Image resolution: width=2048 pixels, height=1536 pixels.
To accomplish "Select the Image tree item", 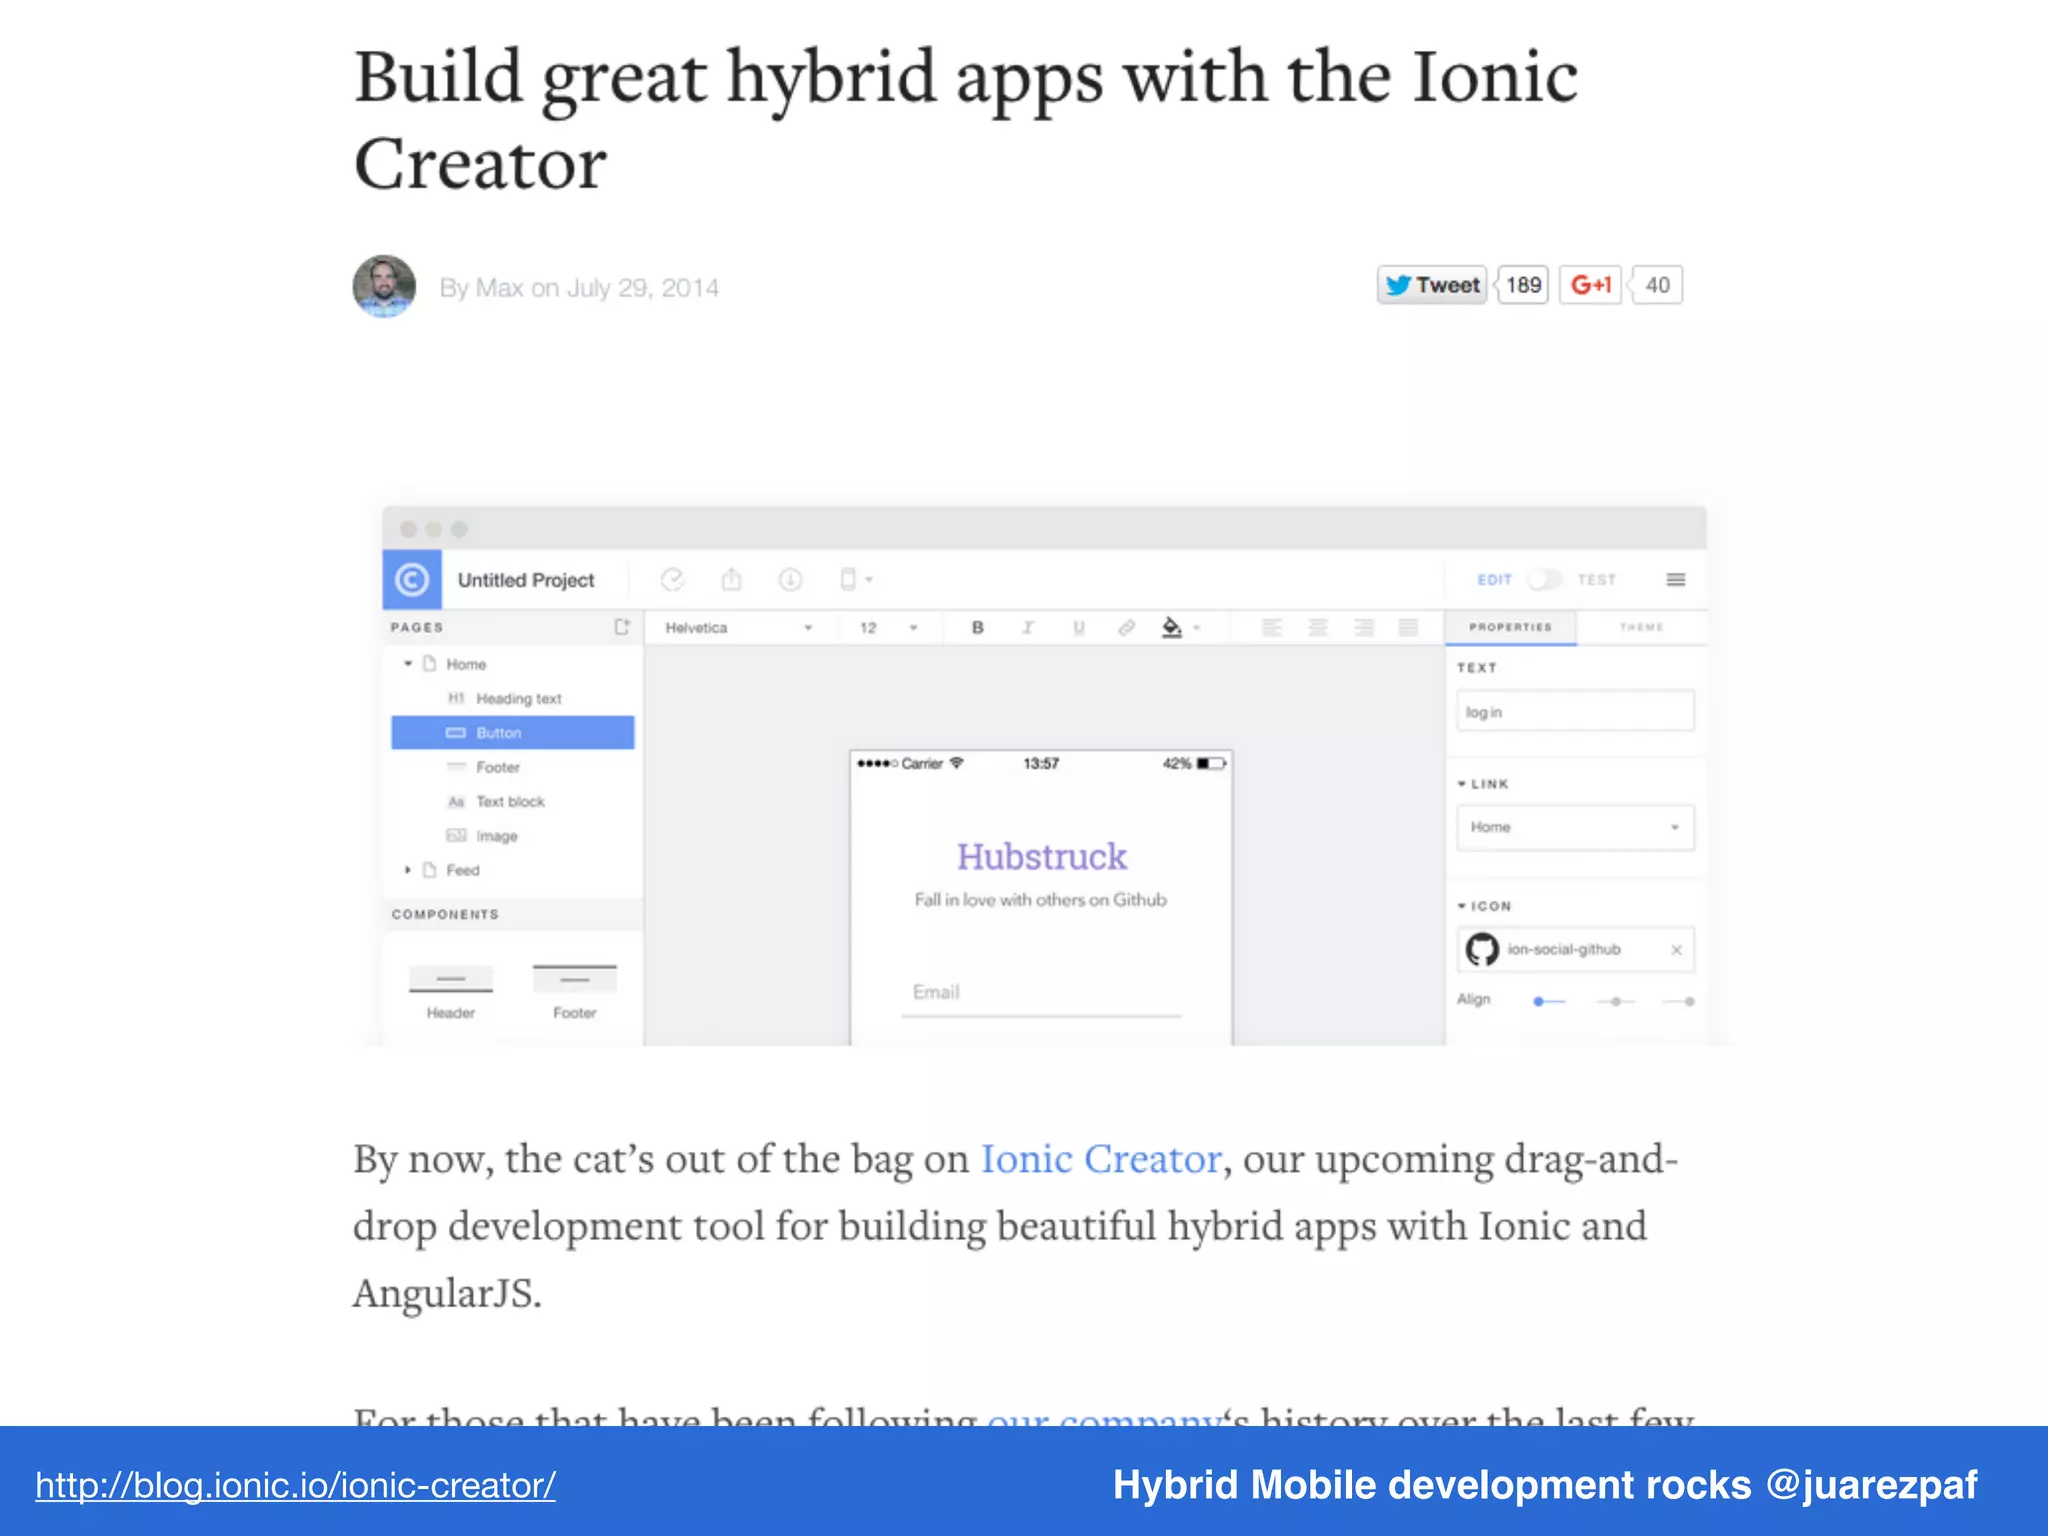I will [513, 836].
